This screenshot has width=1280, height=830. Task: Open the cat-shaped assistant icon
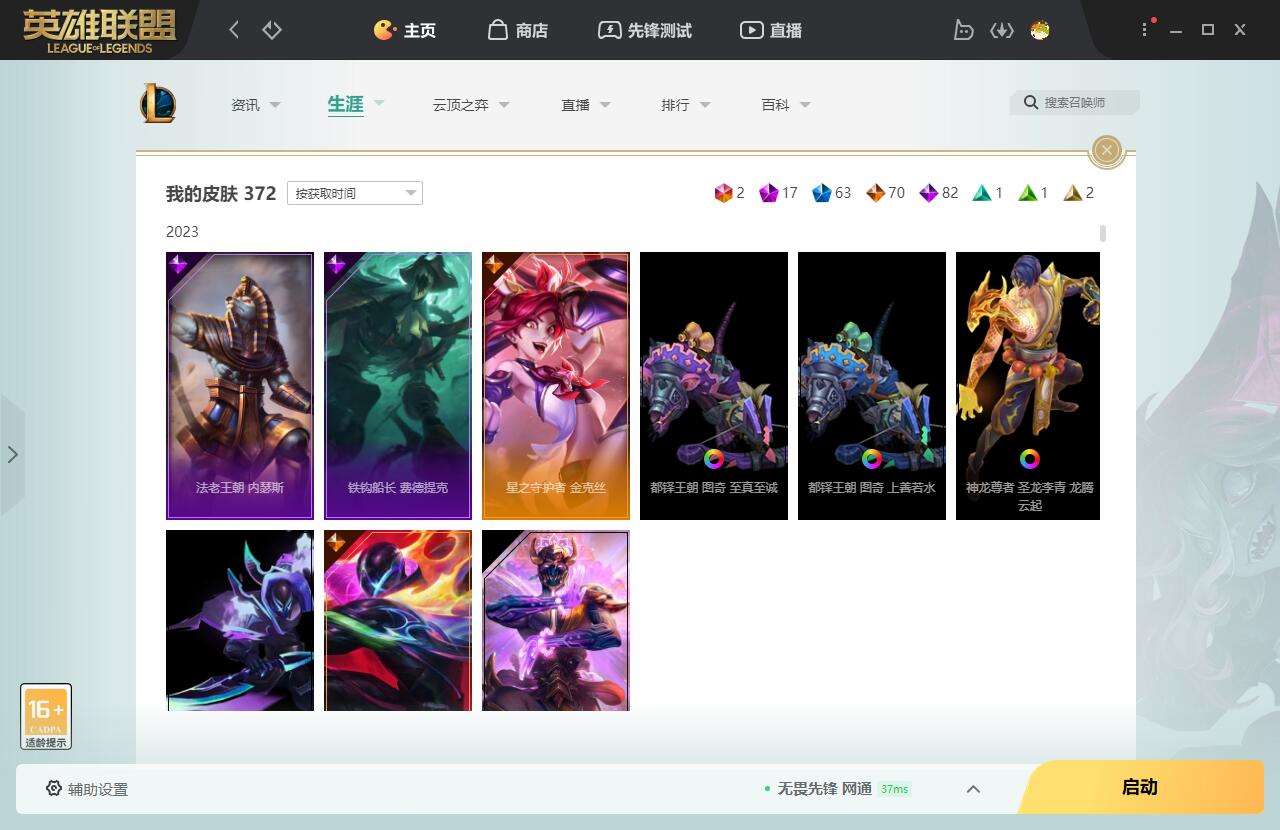(963, 30)
